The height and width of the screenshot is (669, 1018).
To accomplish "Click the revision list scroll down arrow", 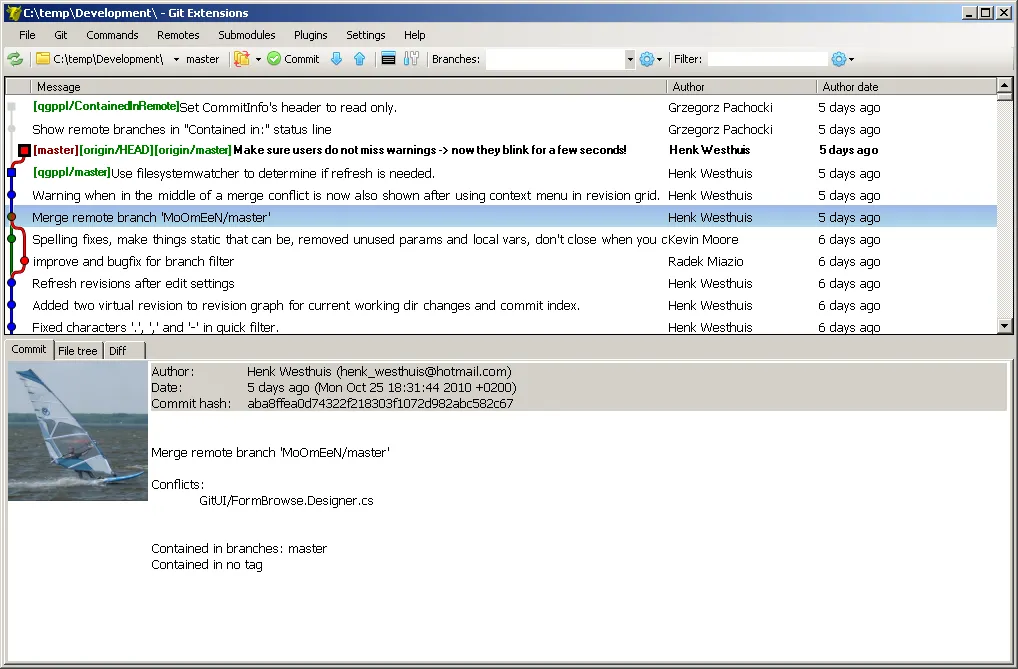I will [x=1004, y=326].
